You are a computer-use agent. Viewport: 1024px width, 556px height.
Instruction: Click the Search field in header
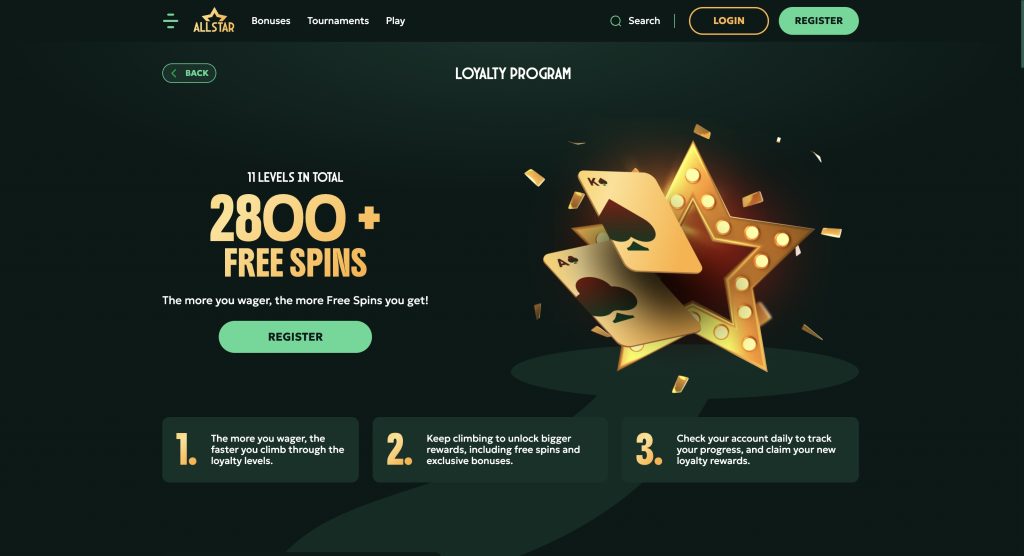coord(635,21)
